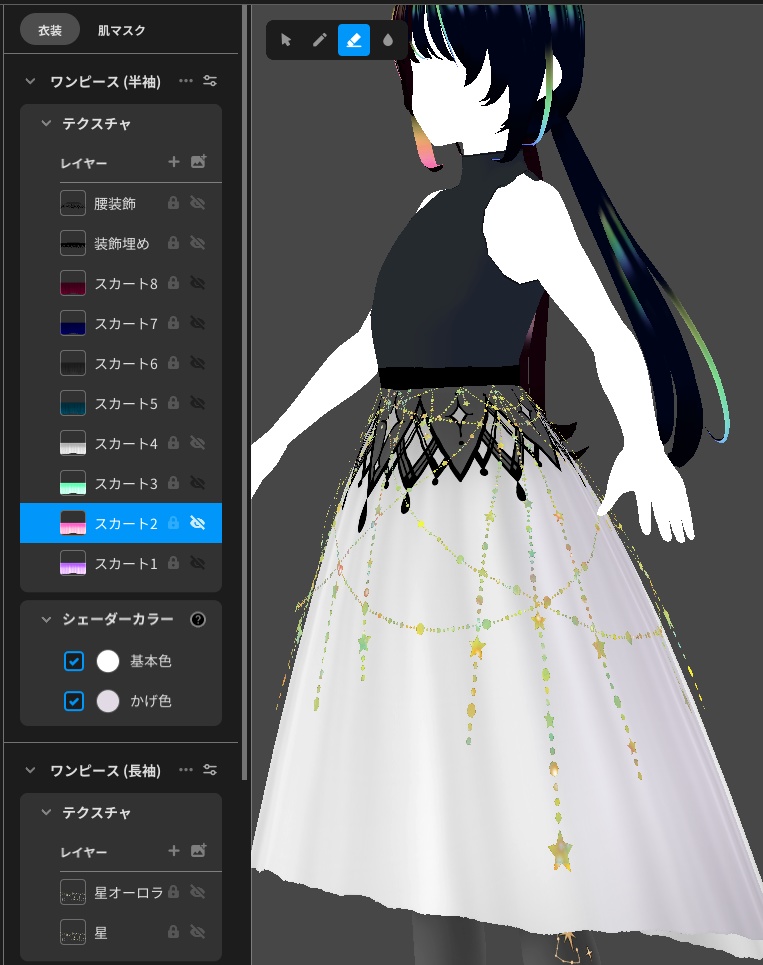This screenshot has height=965, width=763.
Task: Show the スカート8 layer
Action: click(x=198, y=283)
